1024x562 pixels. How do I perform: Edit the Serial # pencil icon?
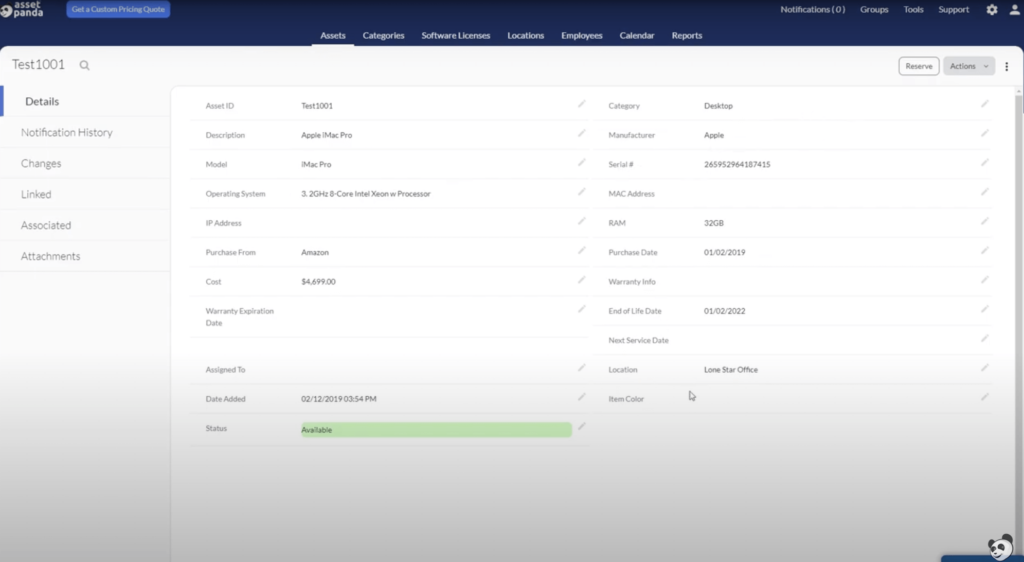coord(984,163)
